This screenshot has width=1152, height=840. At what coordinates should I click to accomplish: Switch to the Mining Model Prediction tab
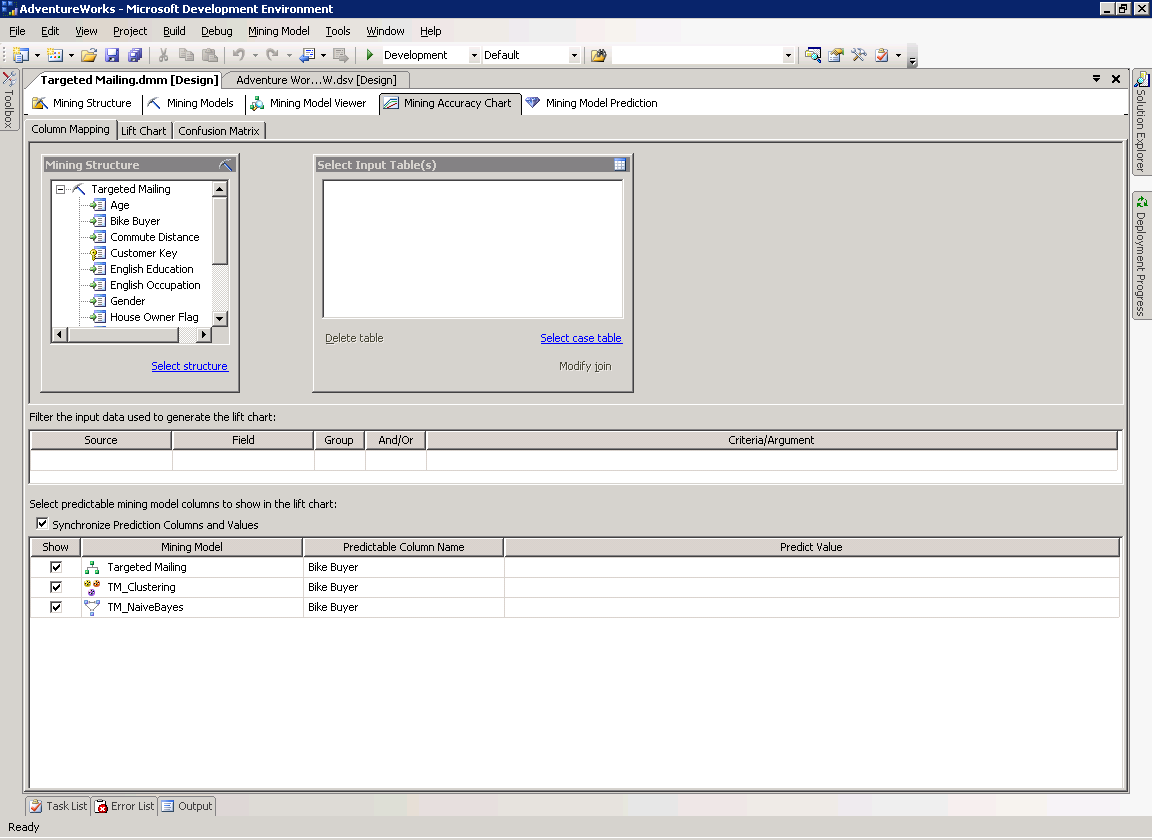point(591,103)
